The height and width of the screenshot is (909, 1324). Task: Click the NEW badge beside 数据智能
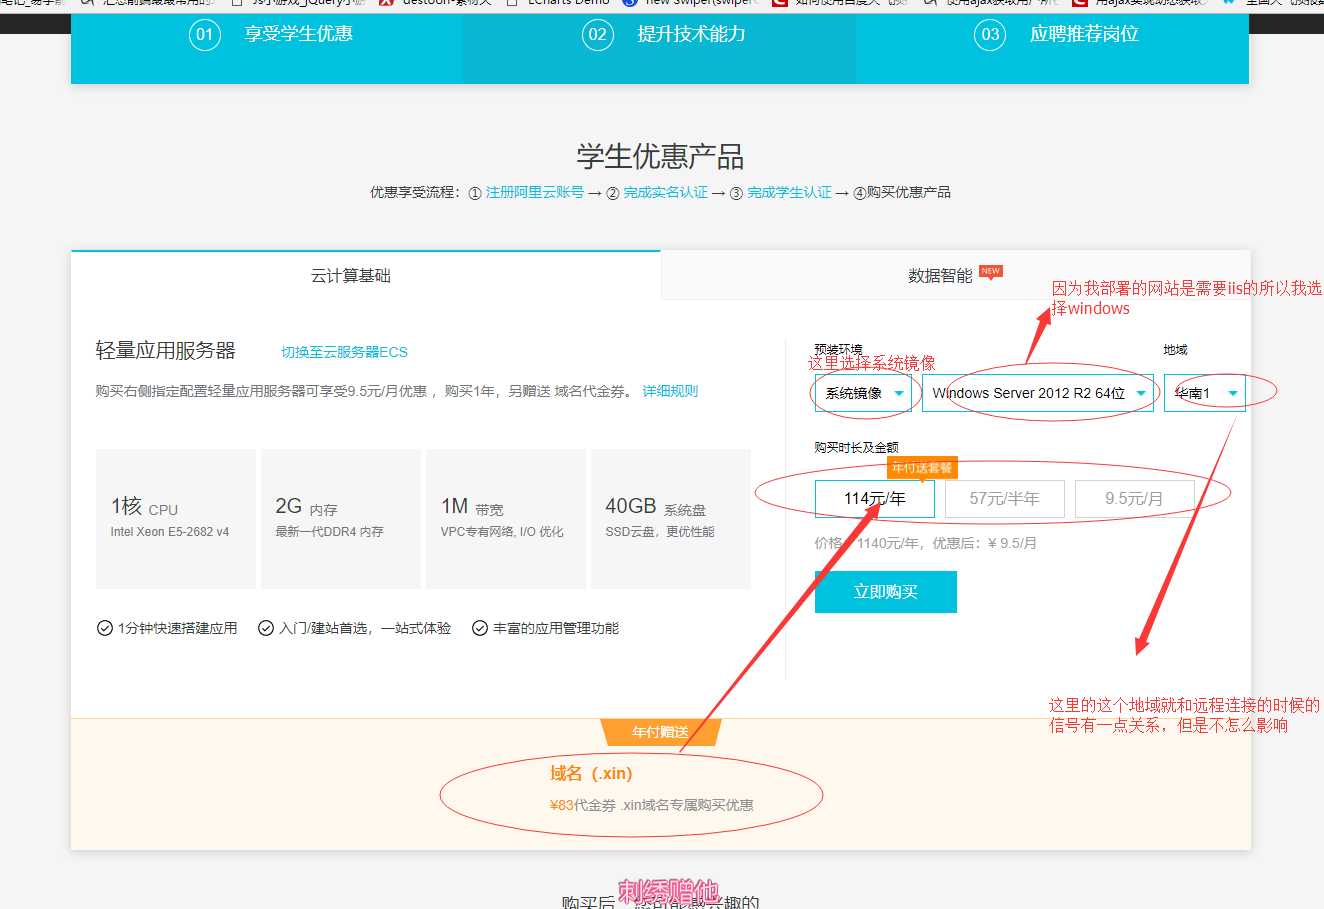[x=991, y=271]
